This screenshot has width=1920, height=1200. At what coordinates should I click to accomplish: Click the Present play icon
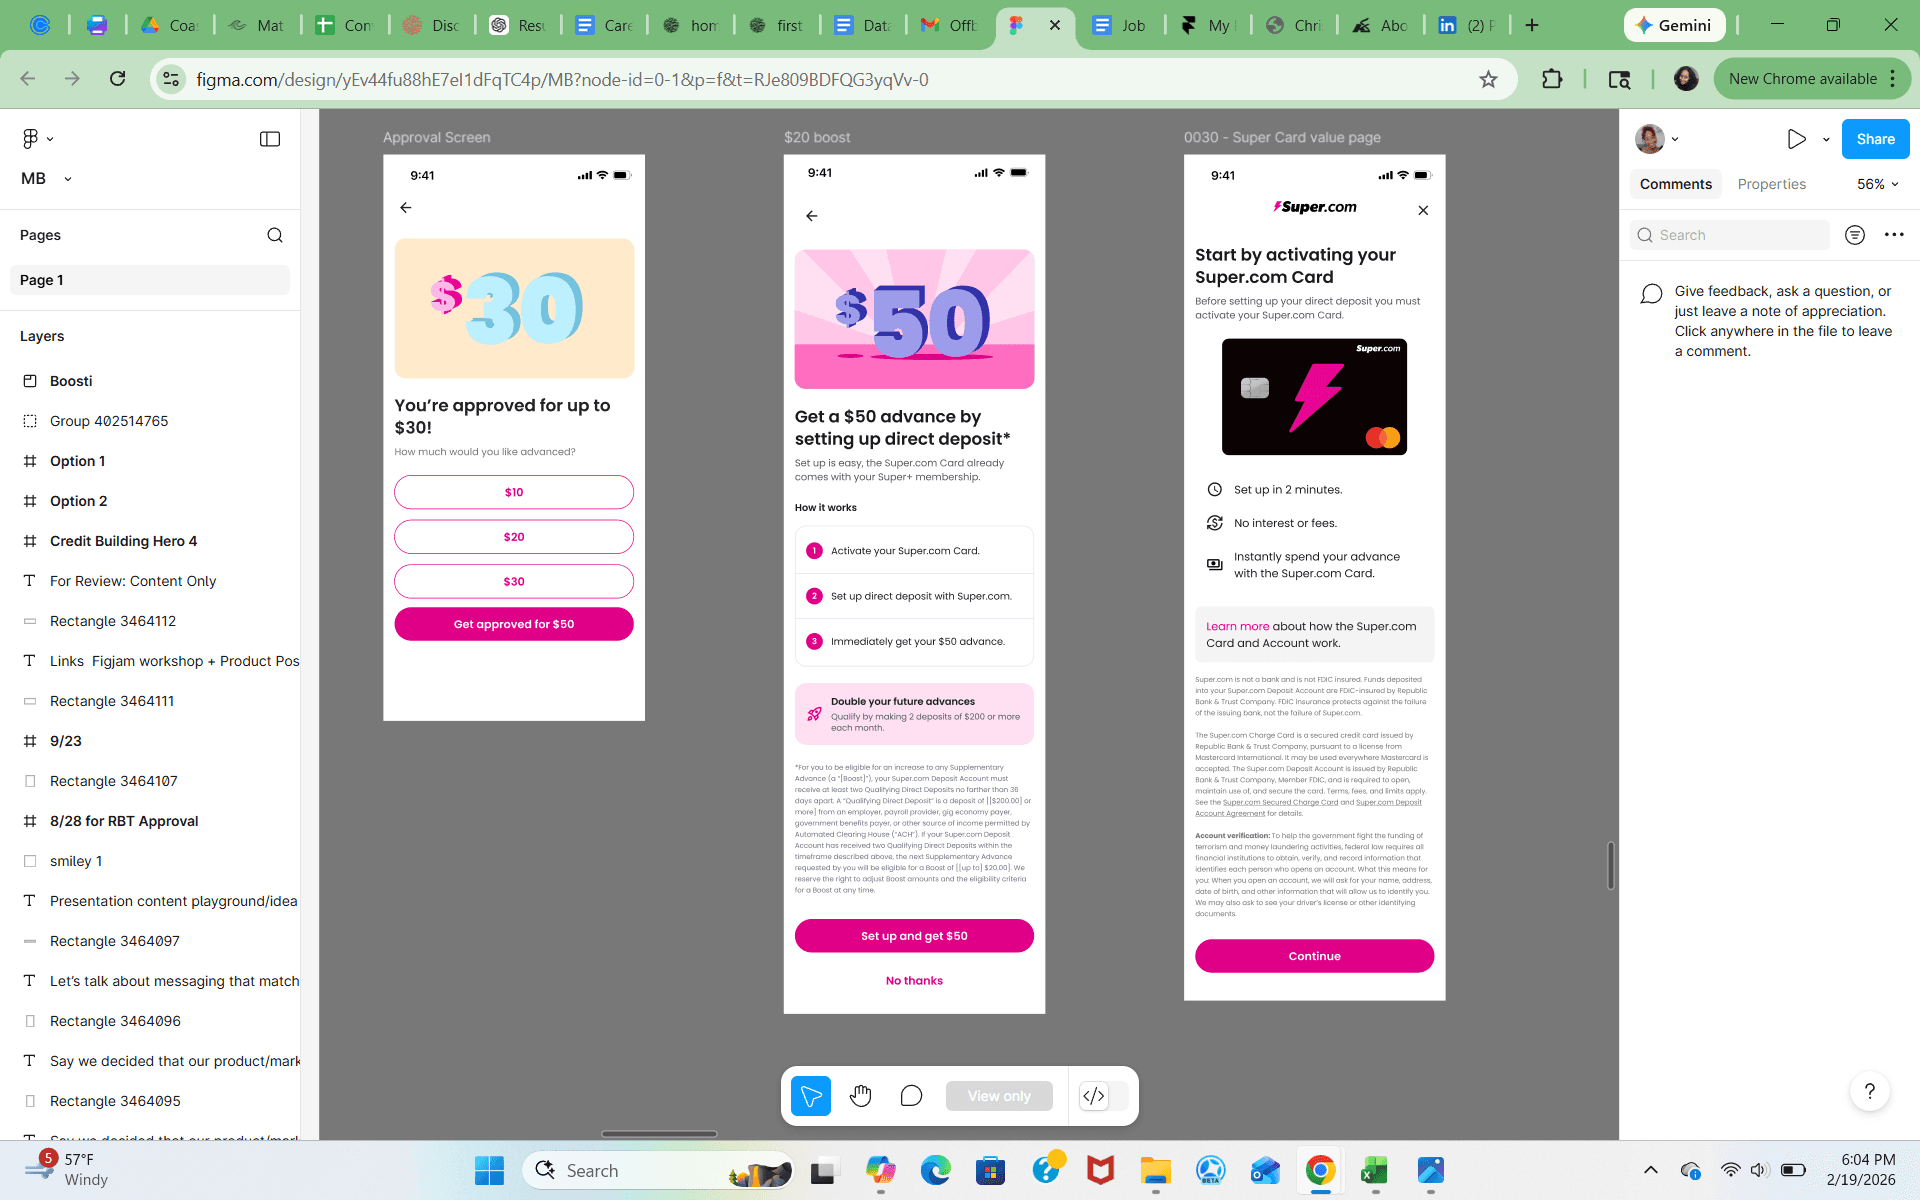(1796, 139)
